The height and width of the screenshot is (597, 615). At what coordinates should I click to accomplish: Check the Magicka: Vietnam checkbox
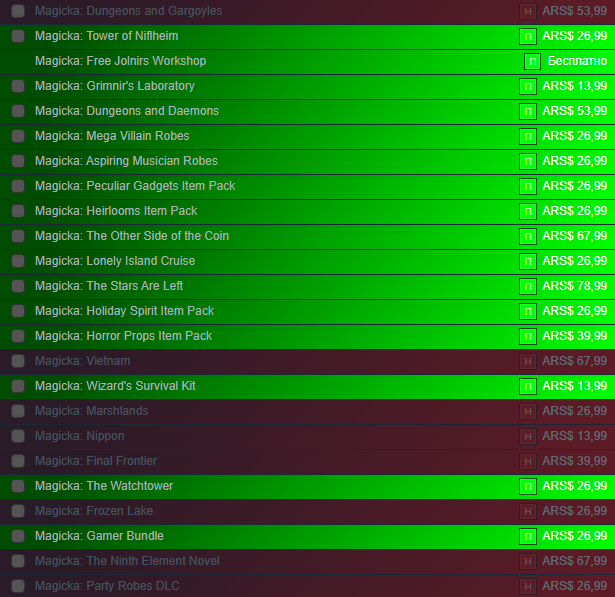18,361
